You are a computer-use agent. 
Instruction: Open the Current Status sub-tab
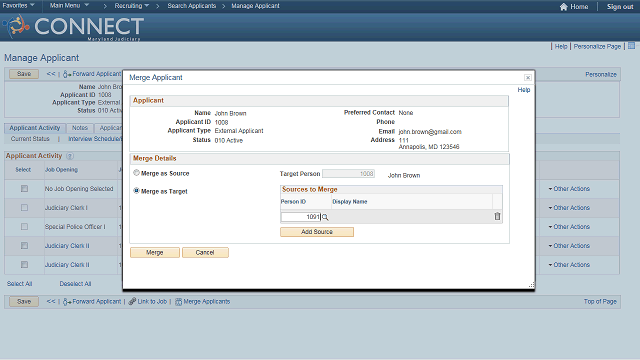[30, 139]
